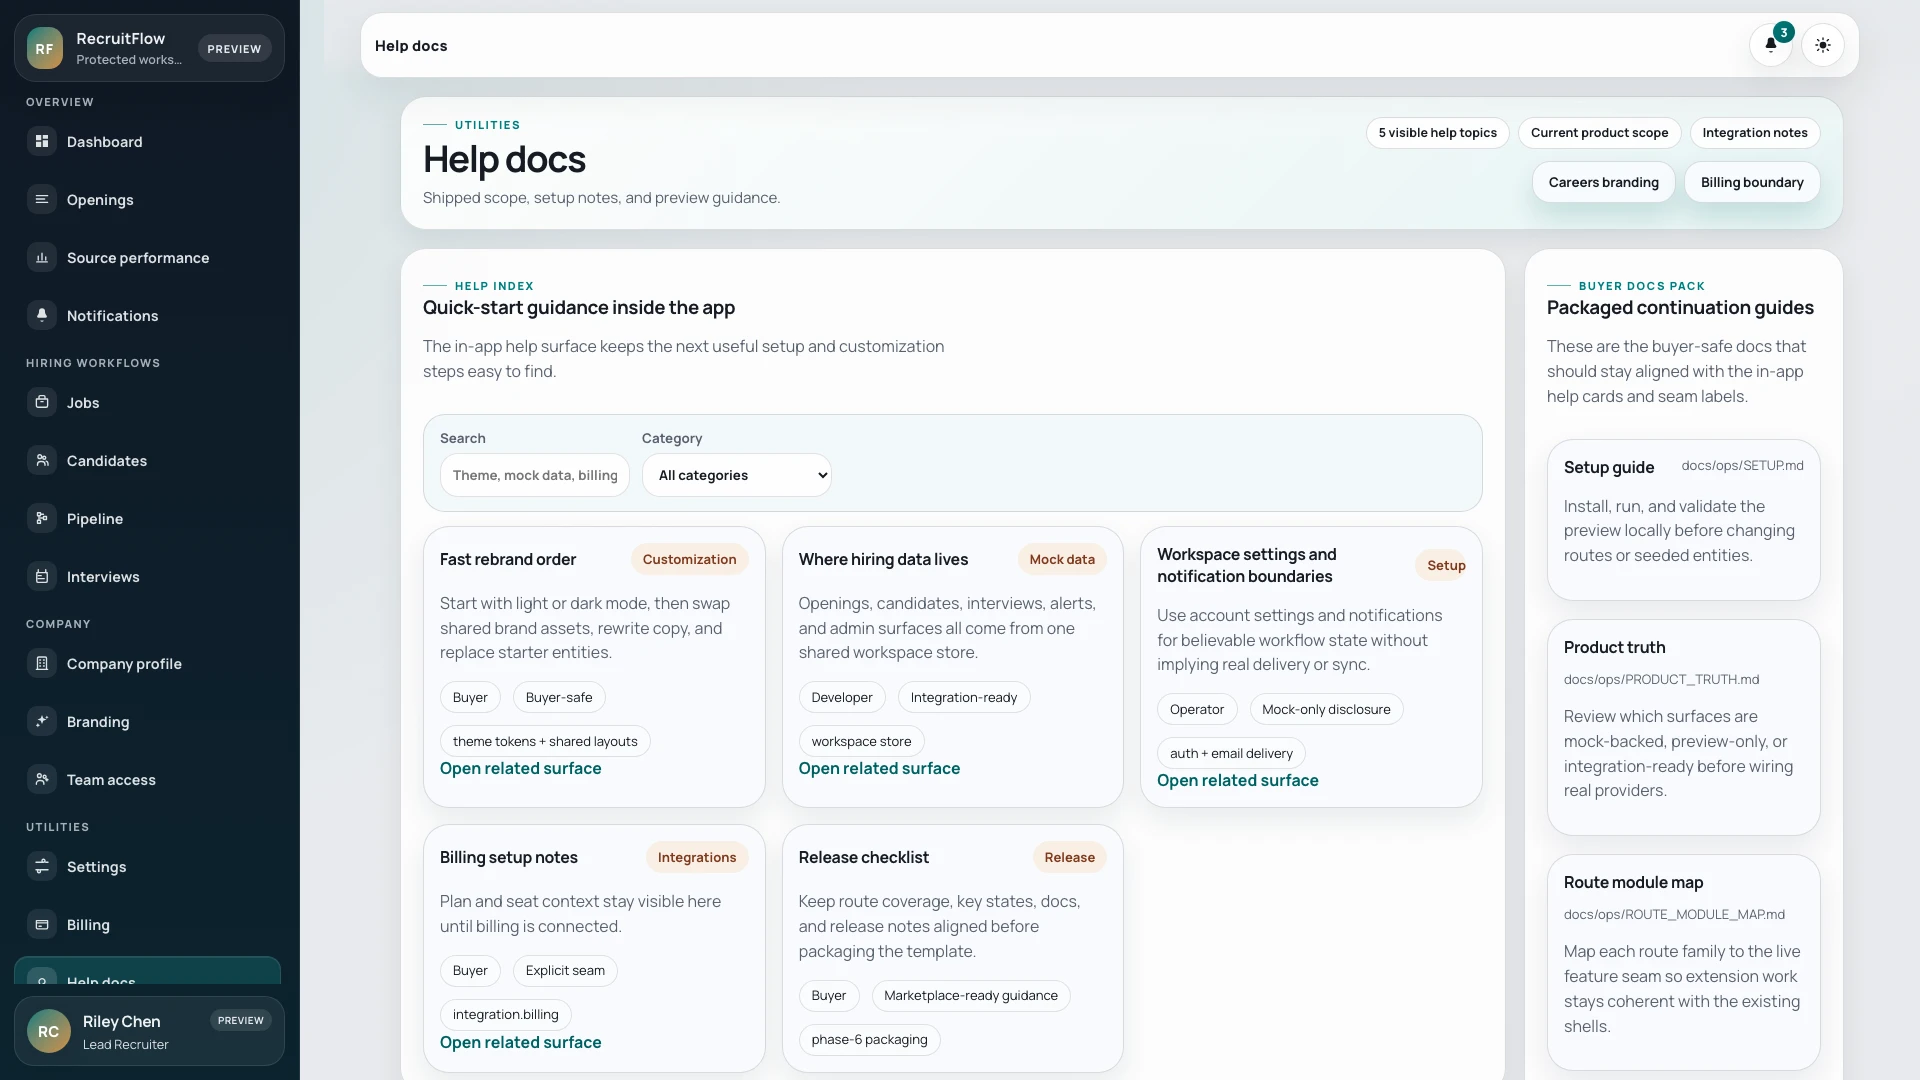The image size is (1920, 1080).
Task: Click the theme tokens + shared layouts tag
Action: pyautogui.click(x=545, y=742)
